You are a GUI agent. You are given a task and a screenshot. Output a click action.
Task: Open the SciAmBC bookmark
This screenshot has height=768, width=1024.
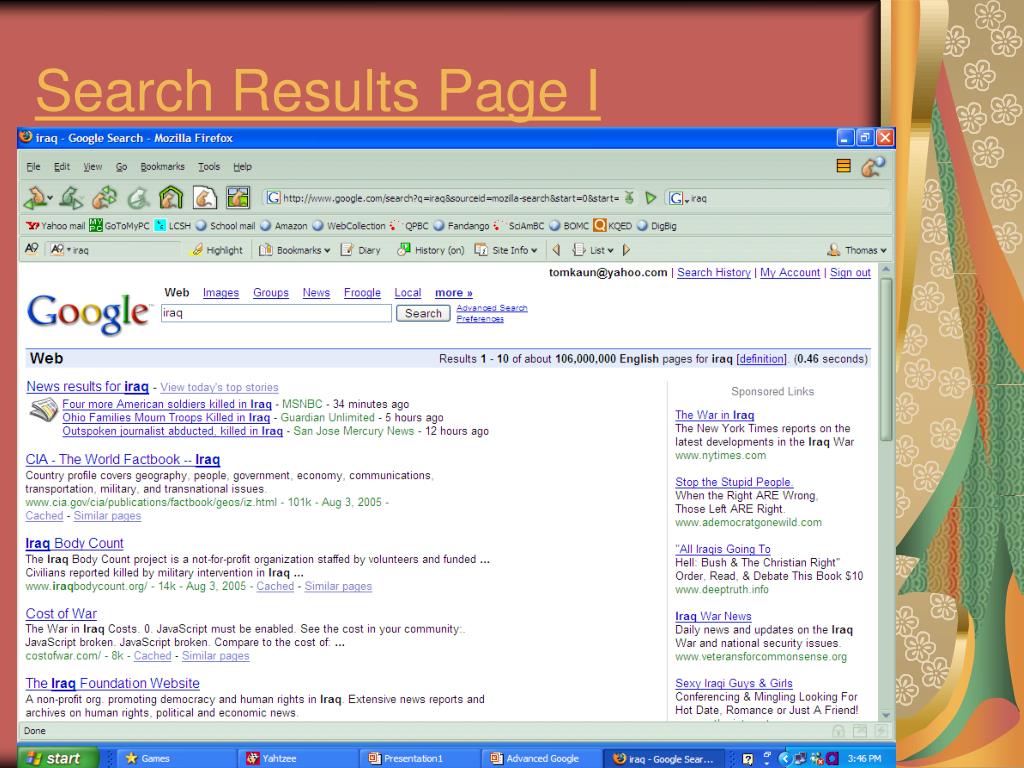[x=519, y=226]
